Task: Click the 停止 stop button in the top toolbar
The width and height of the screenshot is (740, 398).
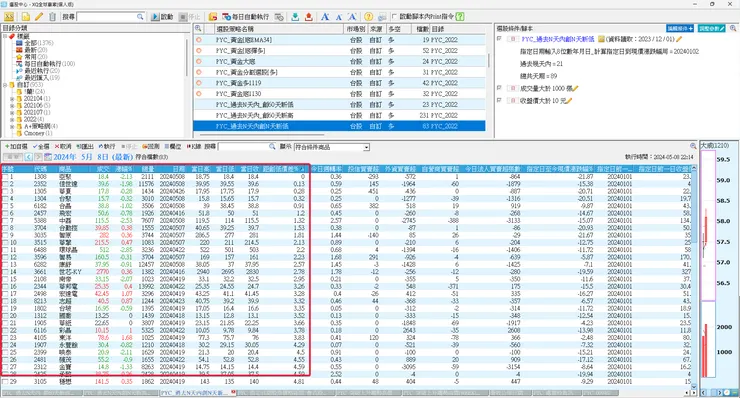Action: tap(190, 17)
